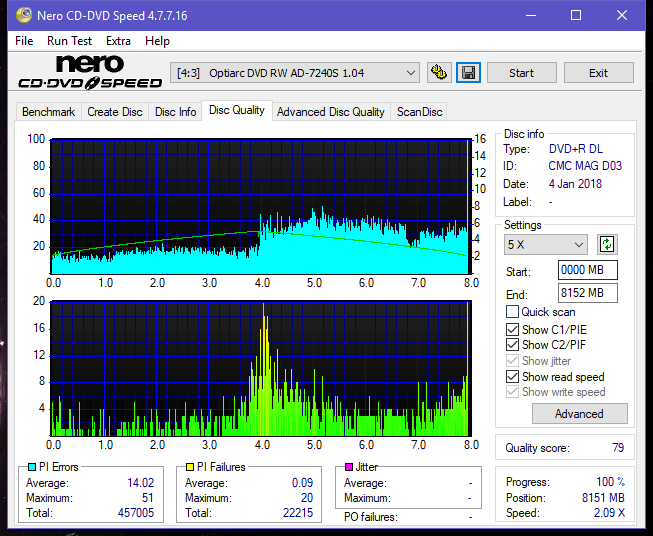
Task: Open the File menu
Action: (24, 41)
